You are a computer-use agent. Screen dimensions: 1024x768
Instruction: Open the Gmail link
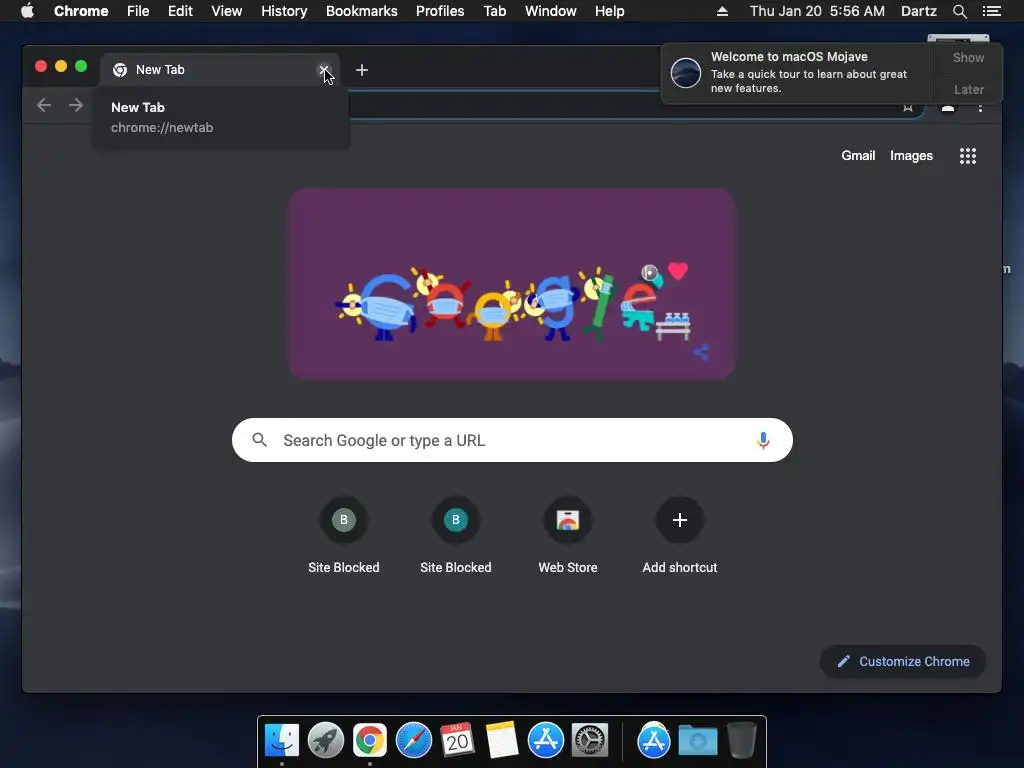(x=858, y=155)
